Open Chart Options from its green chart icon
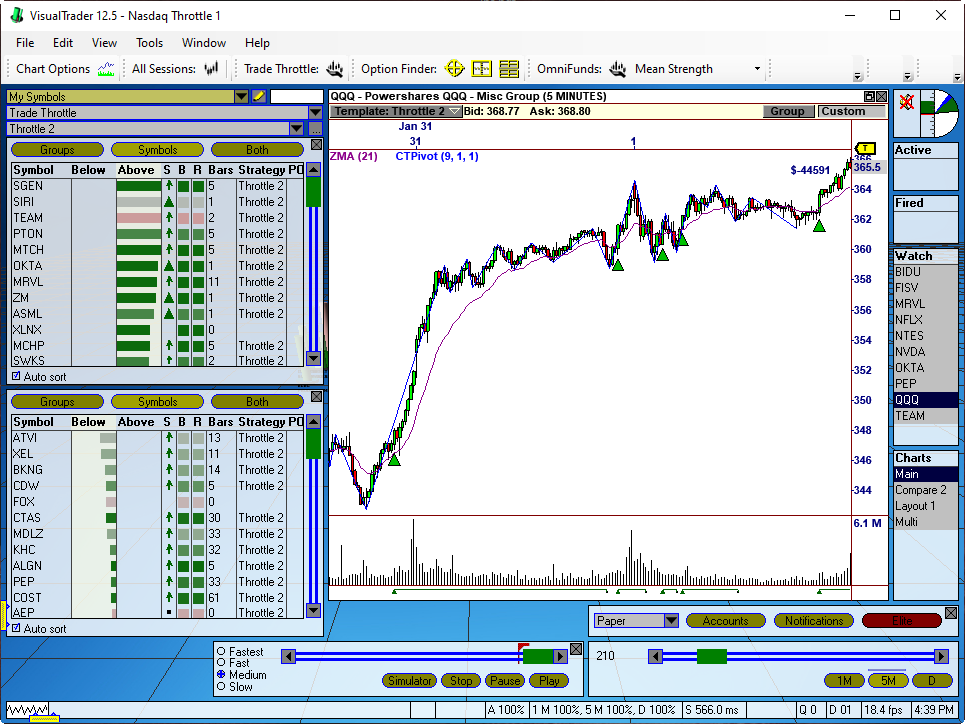 pyautogui.click(x=106, y=69)
